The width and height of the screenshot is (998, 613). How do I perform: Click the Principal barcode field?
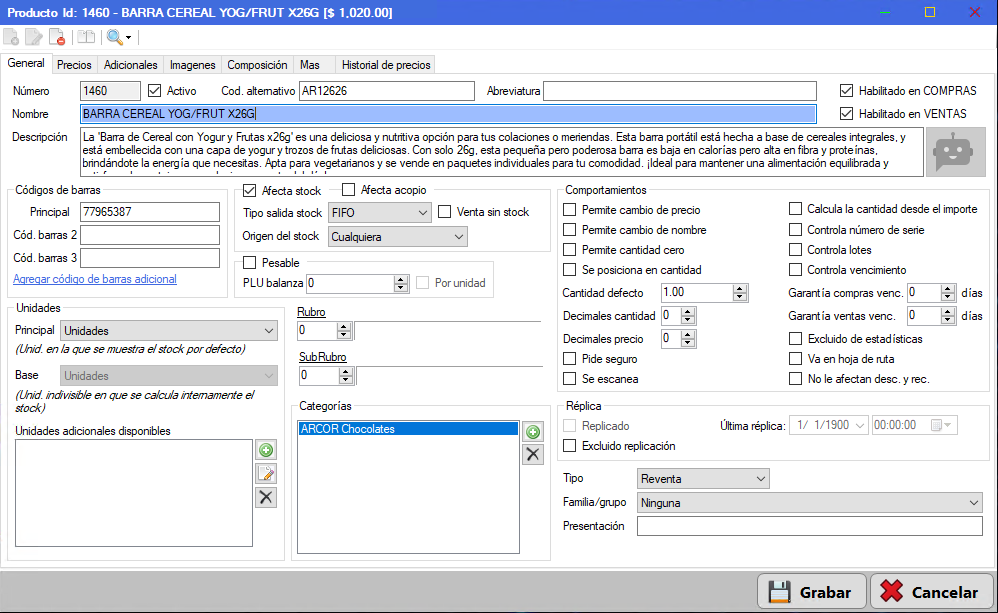pos(150,212)
